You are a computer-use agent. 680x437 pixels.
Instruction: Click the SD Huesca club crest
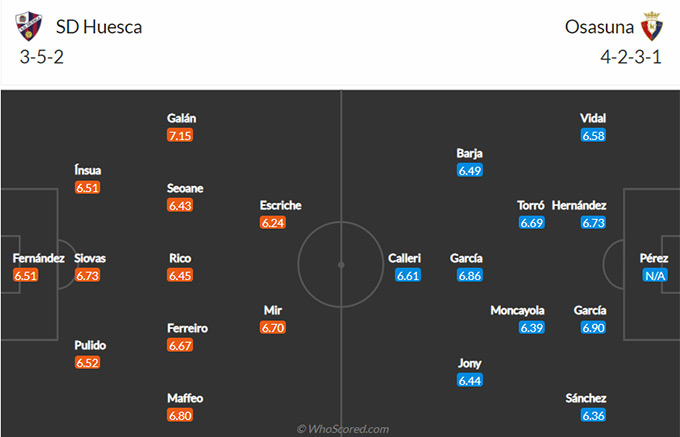click(29, 26)
